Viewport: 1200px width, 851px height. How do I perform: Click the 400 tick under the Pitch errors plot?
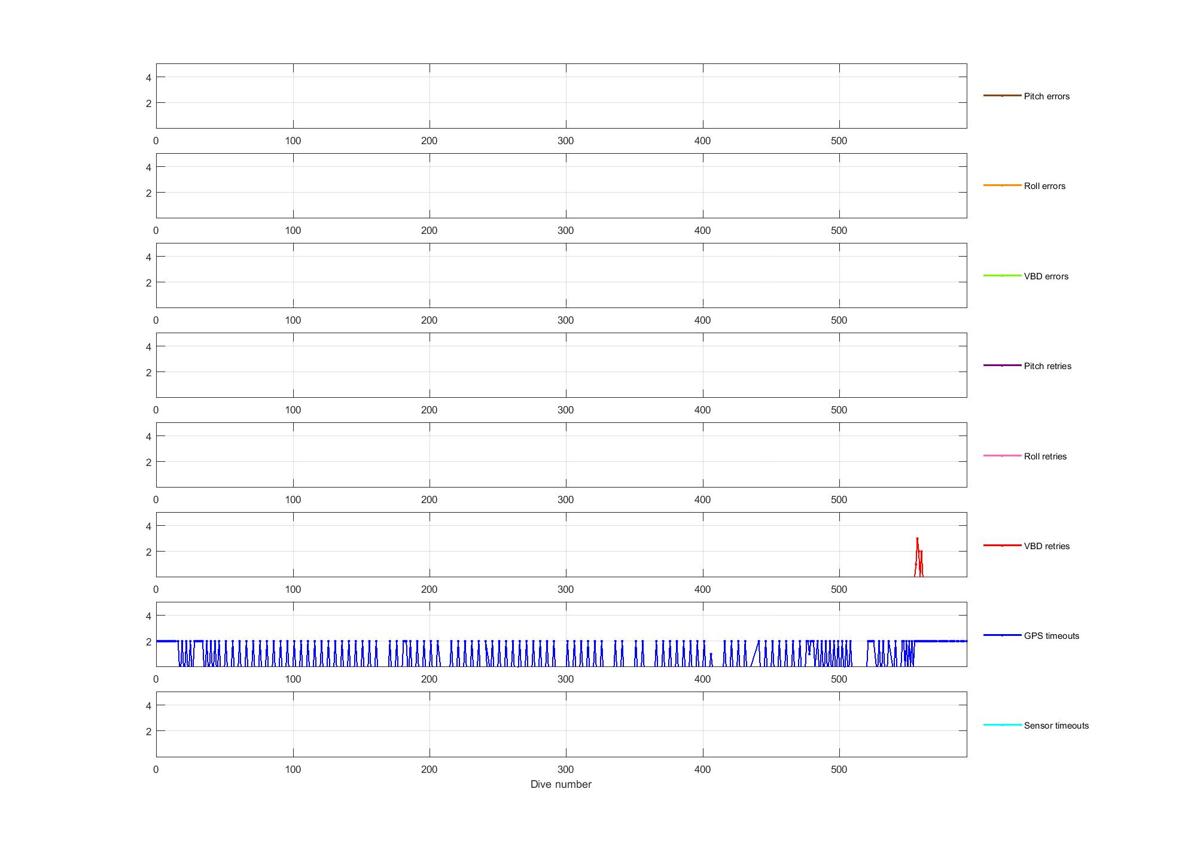703,141
